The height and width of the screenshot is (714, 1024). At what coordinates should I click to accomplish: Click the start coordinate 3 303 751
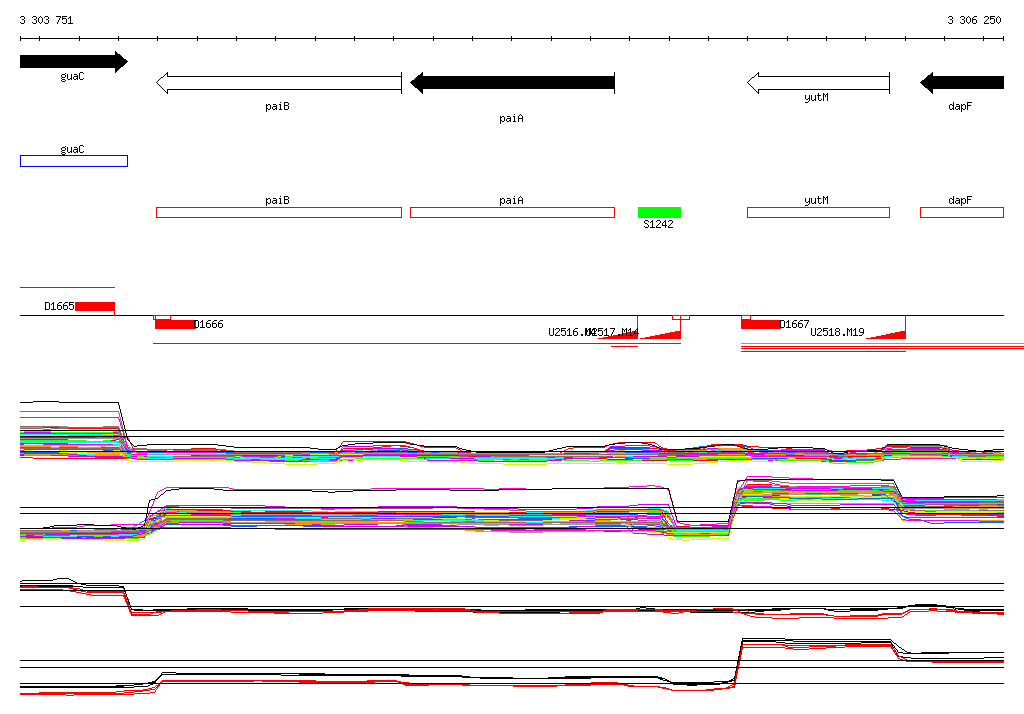tap(46, 20)
